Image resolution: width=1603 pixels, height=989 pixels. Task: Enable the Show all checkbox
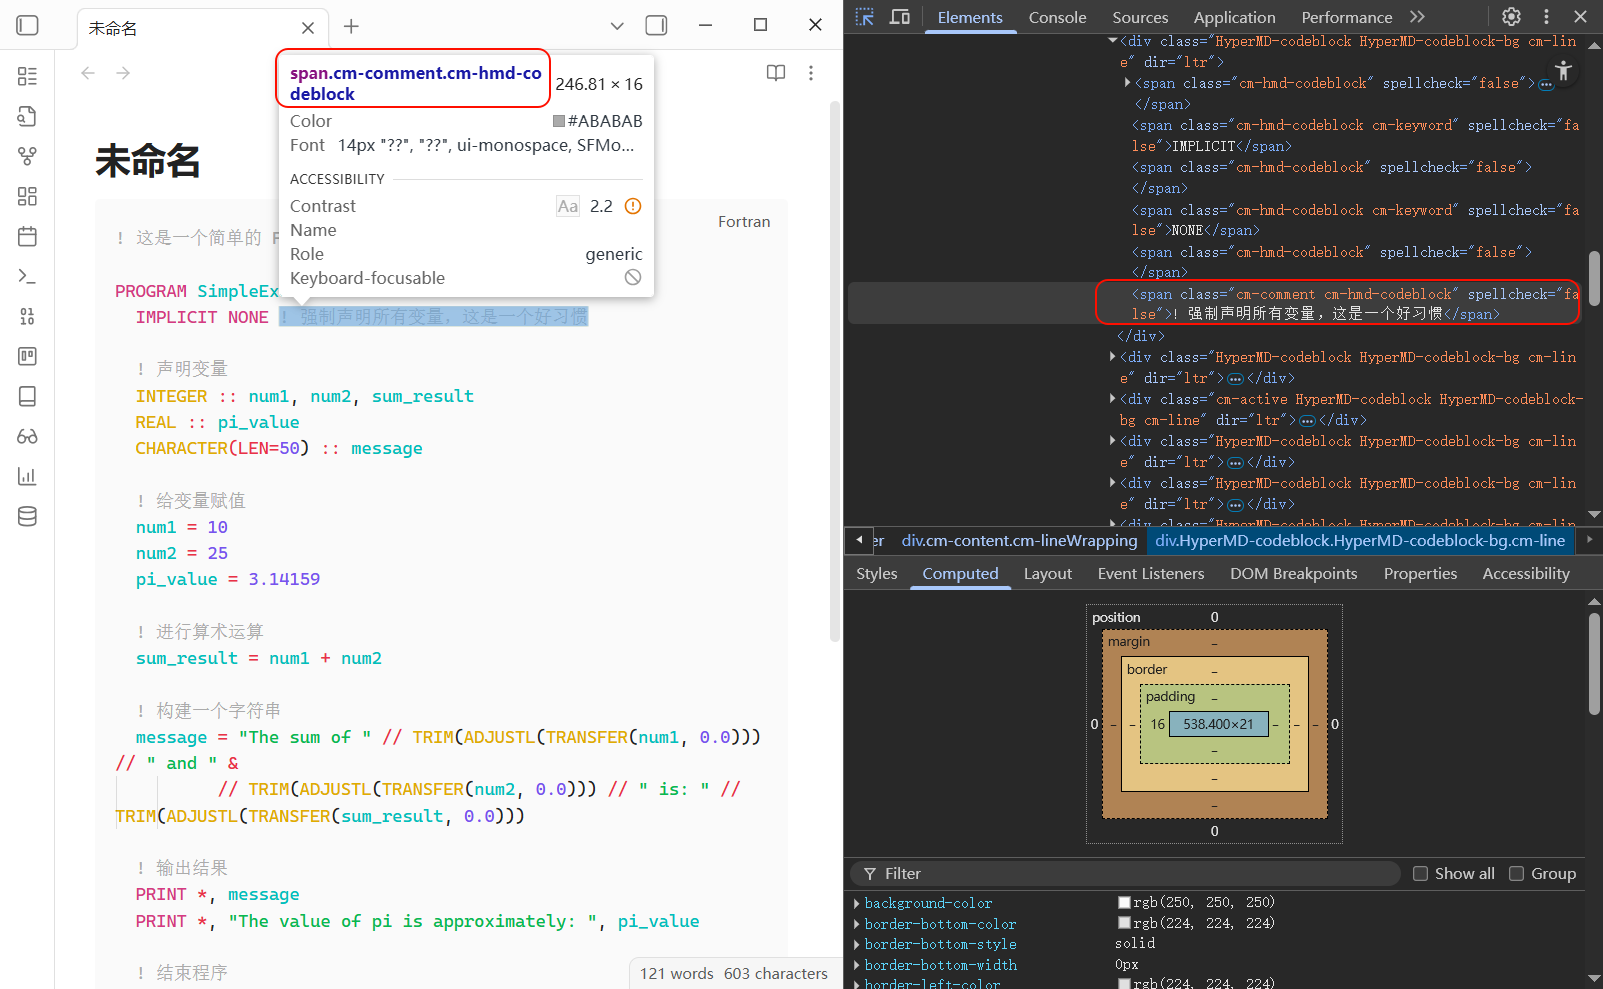point(1420,874)
